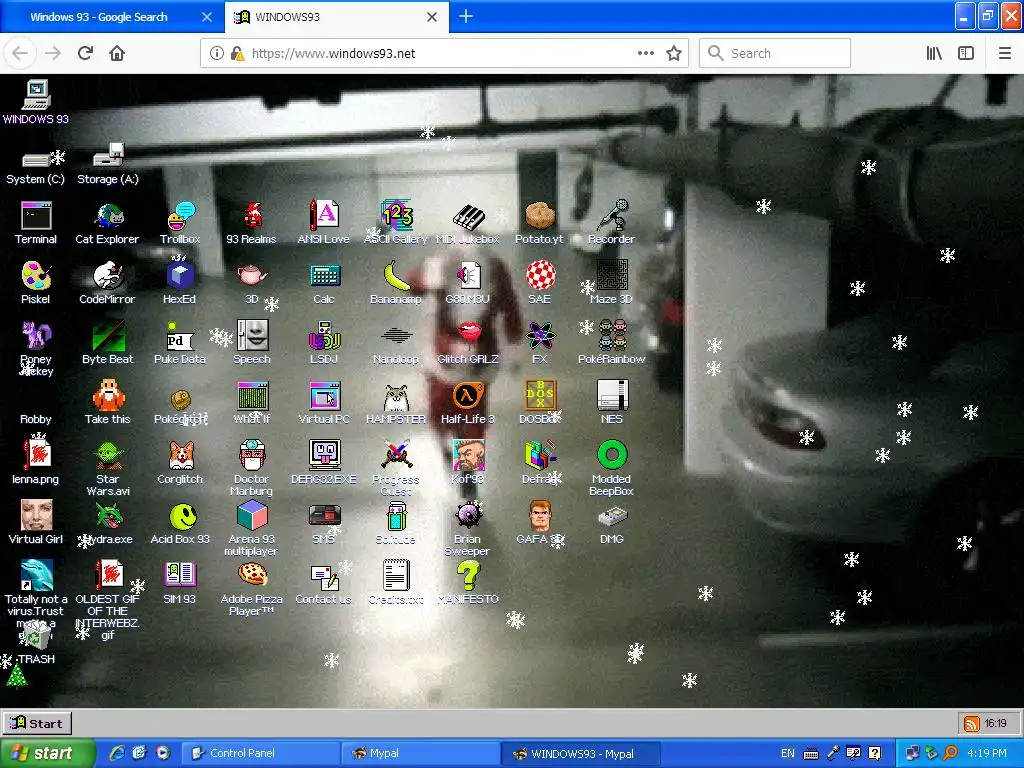Screen dimensions: 1024x768
Task: Click the URL address bar
Action: coord(444,53)
